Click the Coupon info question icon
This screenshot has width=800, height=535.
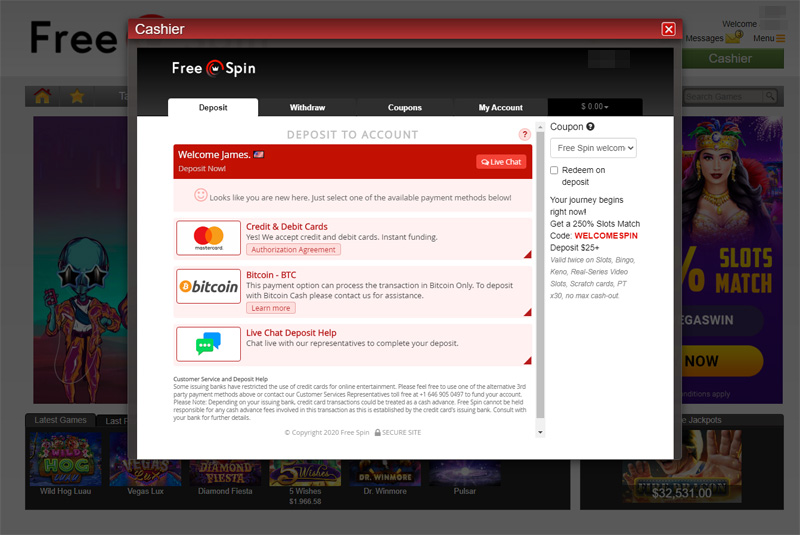pos(590,126)
